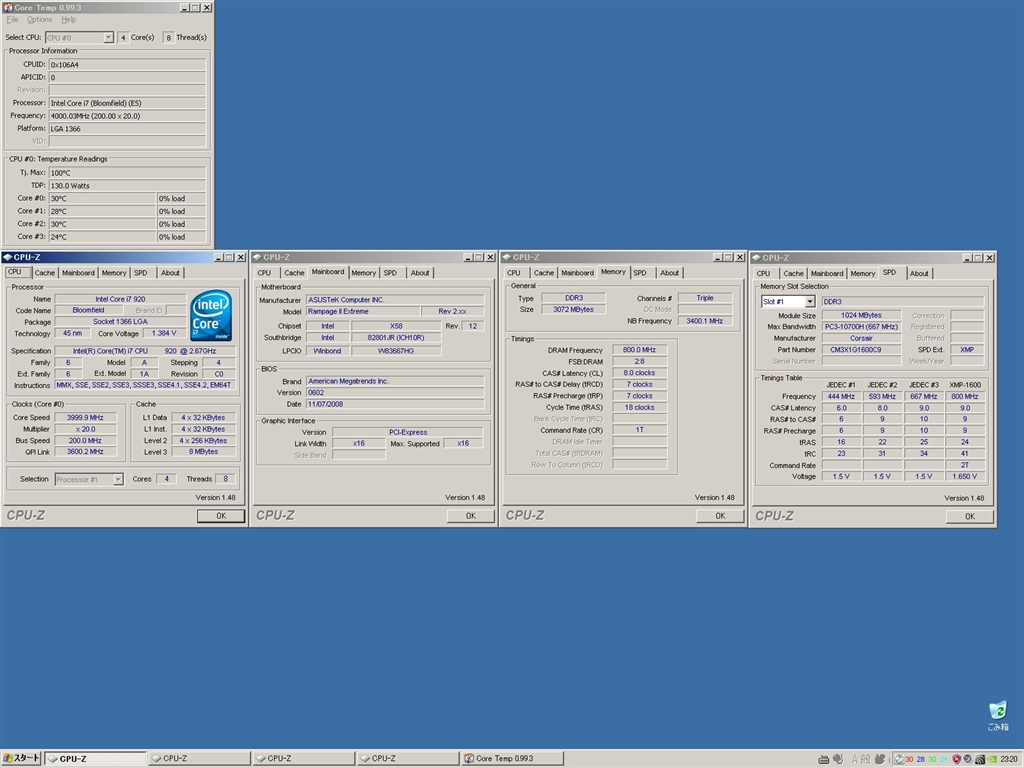Select SPD tab in Mainboard CPU-Z window
The width and height of the screenshot is (1024, 768).
click(390, 273)
